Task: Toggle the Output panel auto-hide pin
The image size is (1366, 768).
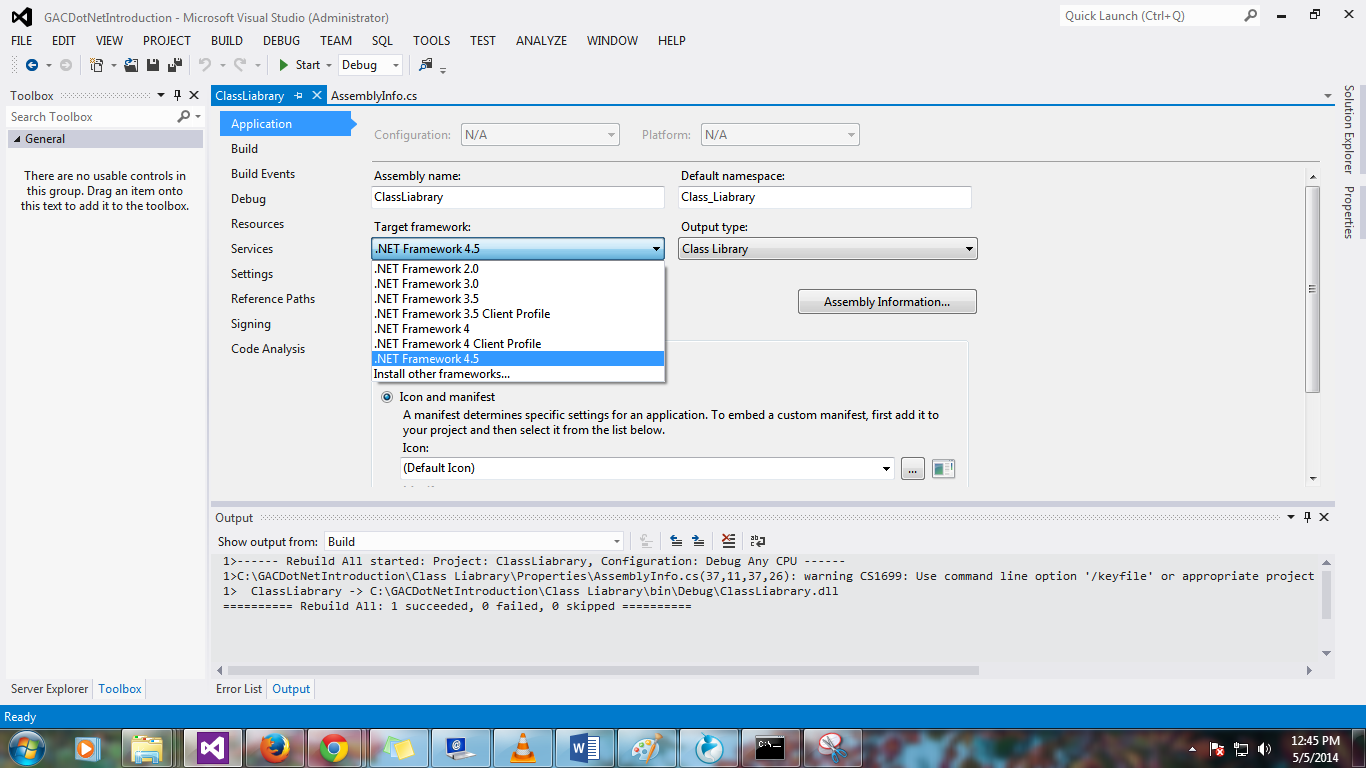Action: 1308,517
